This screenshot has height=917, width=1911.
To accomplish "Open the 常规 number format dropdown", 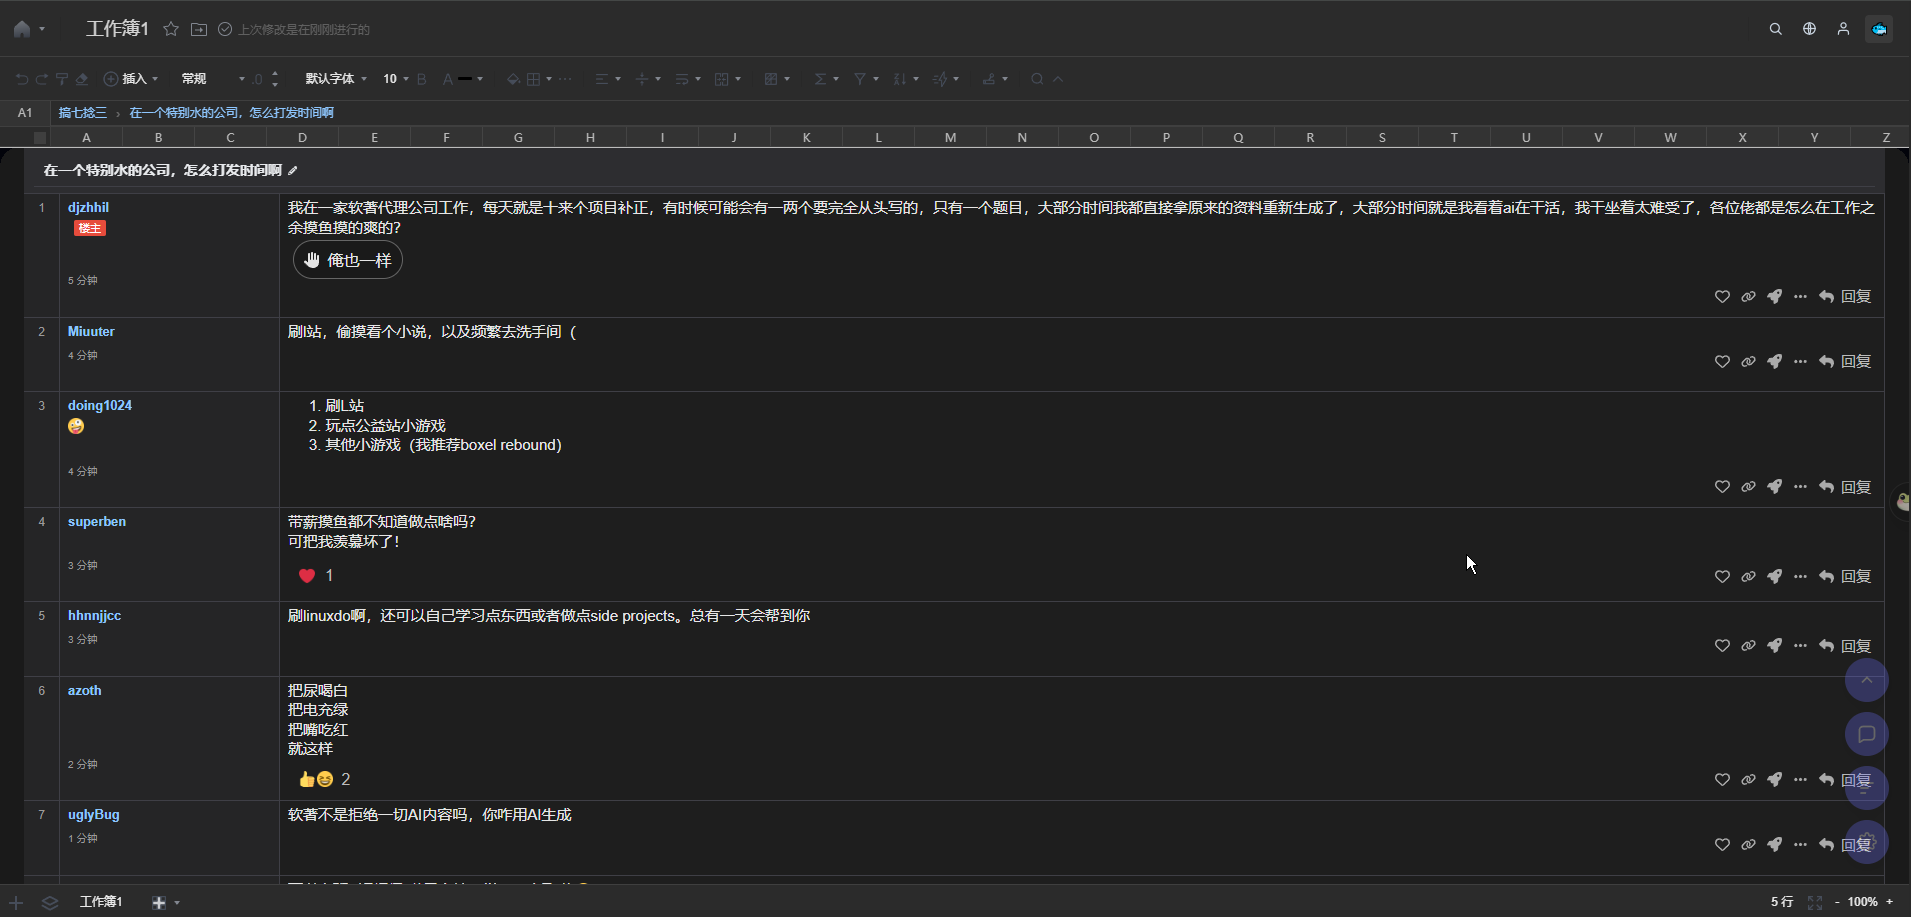I will click(x=213, y=79).
